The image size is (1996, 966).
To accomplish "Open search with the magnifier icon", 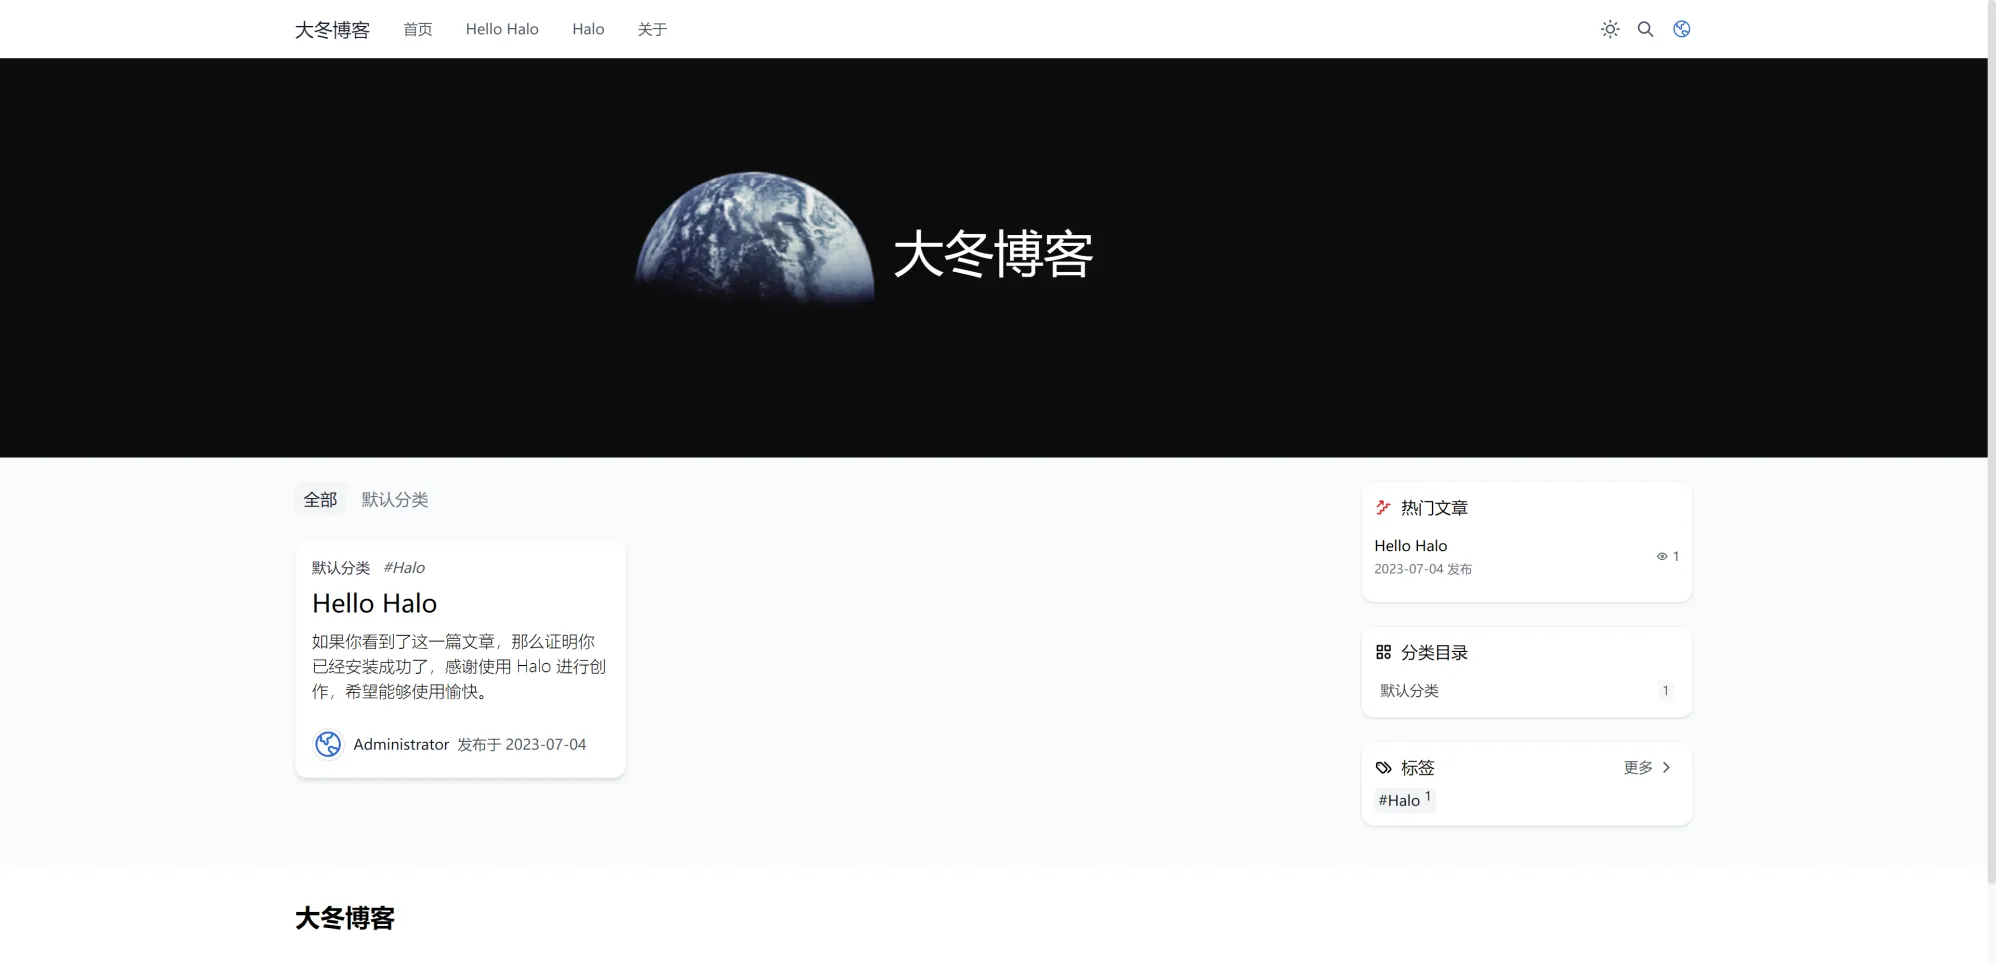I will point(1645,29).
